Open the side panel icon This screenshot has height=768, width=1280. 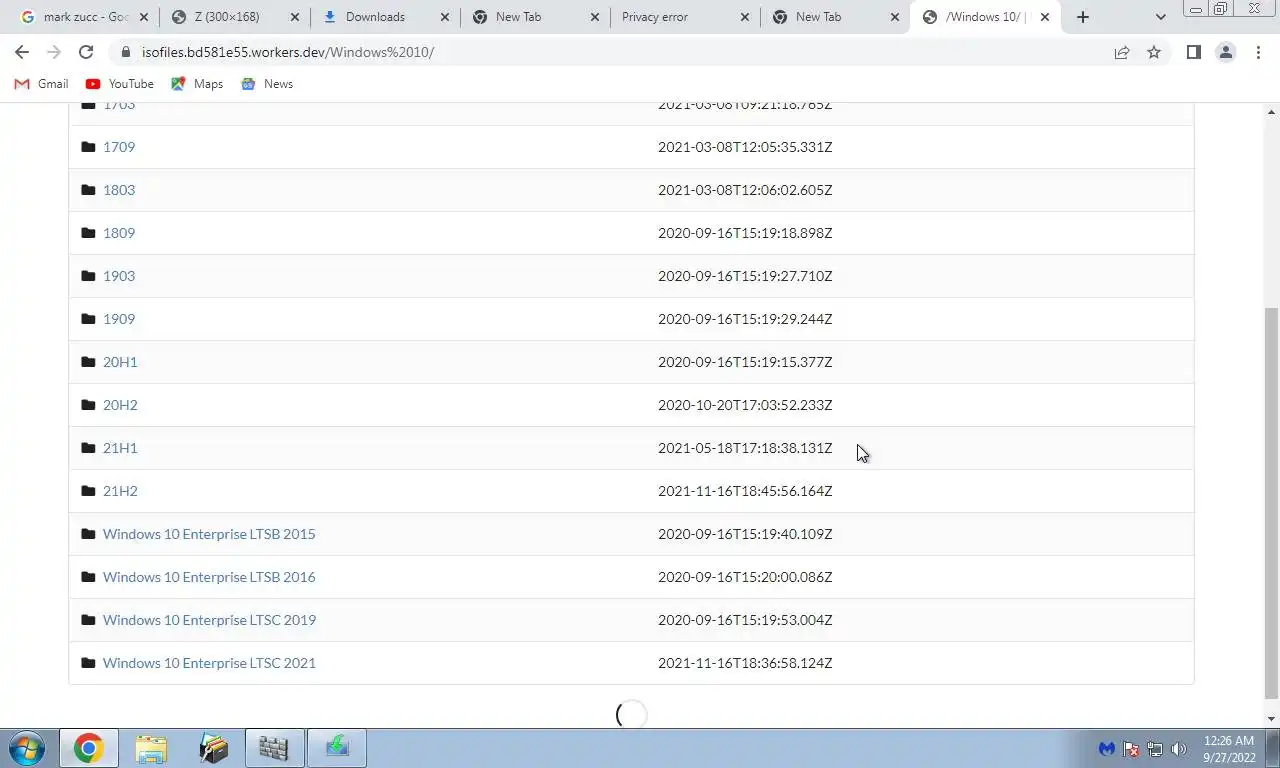click(x=1193, y=52)
